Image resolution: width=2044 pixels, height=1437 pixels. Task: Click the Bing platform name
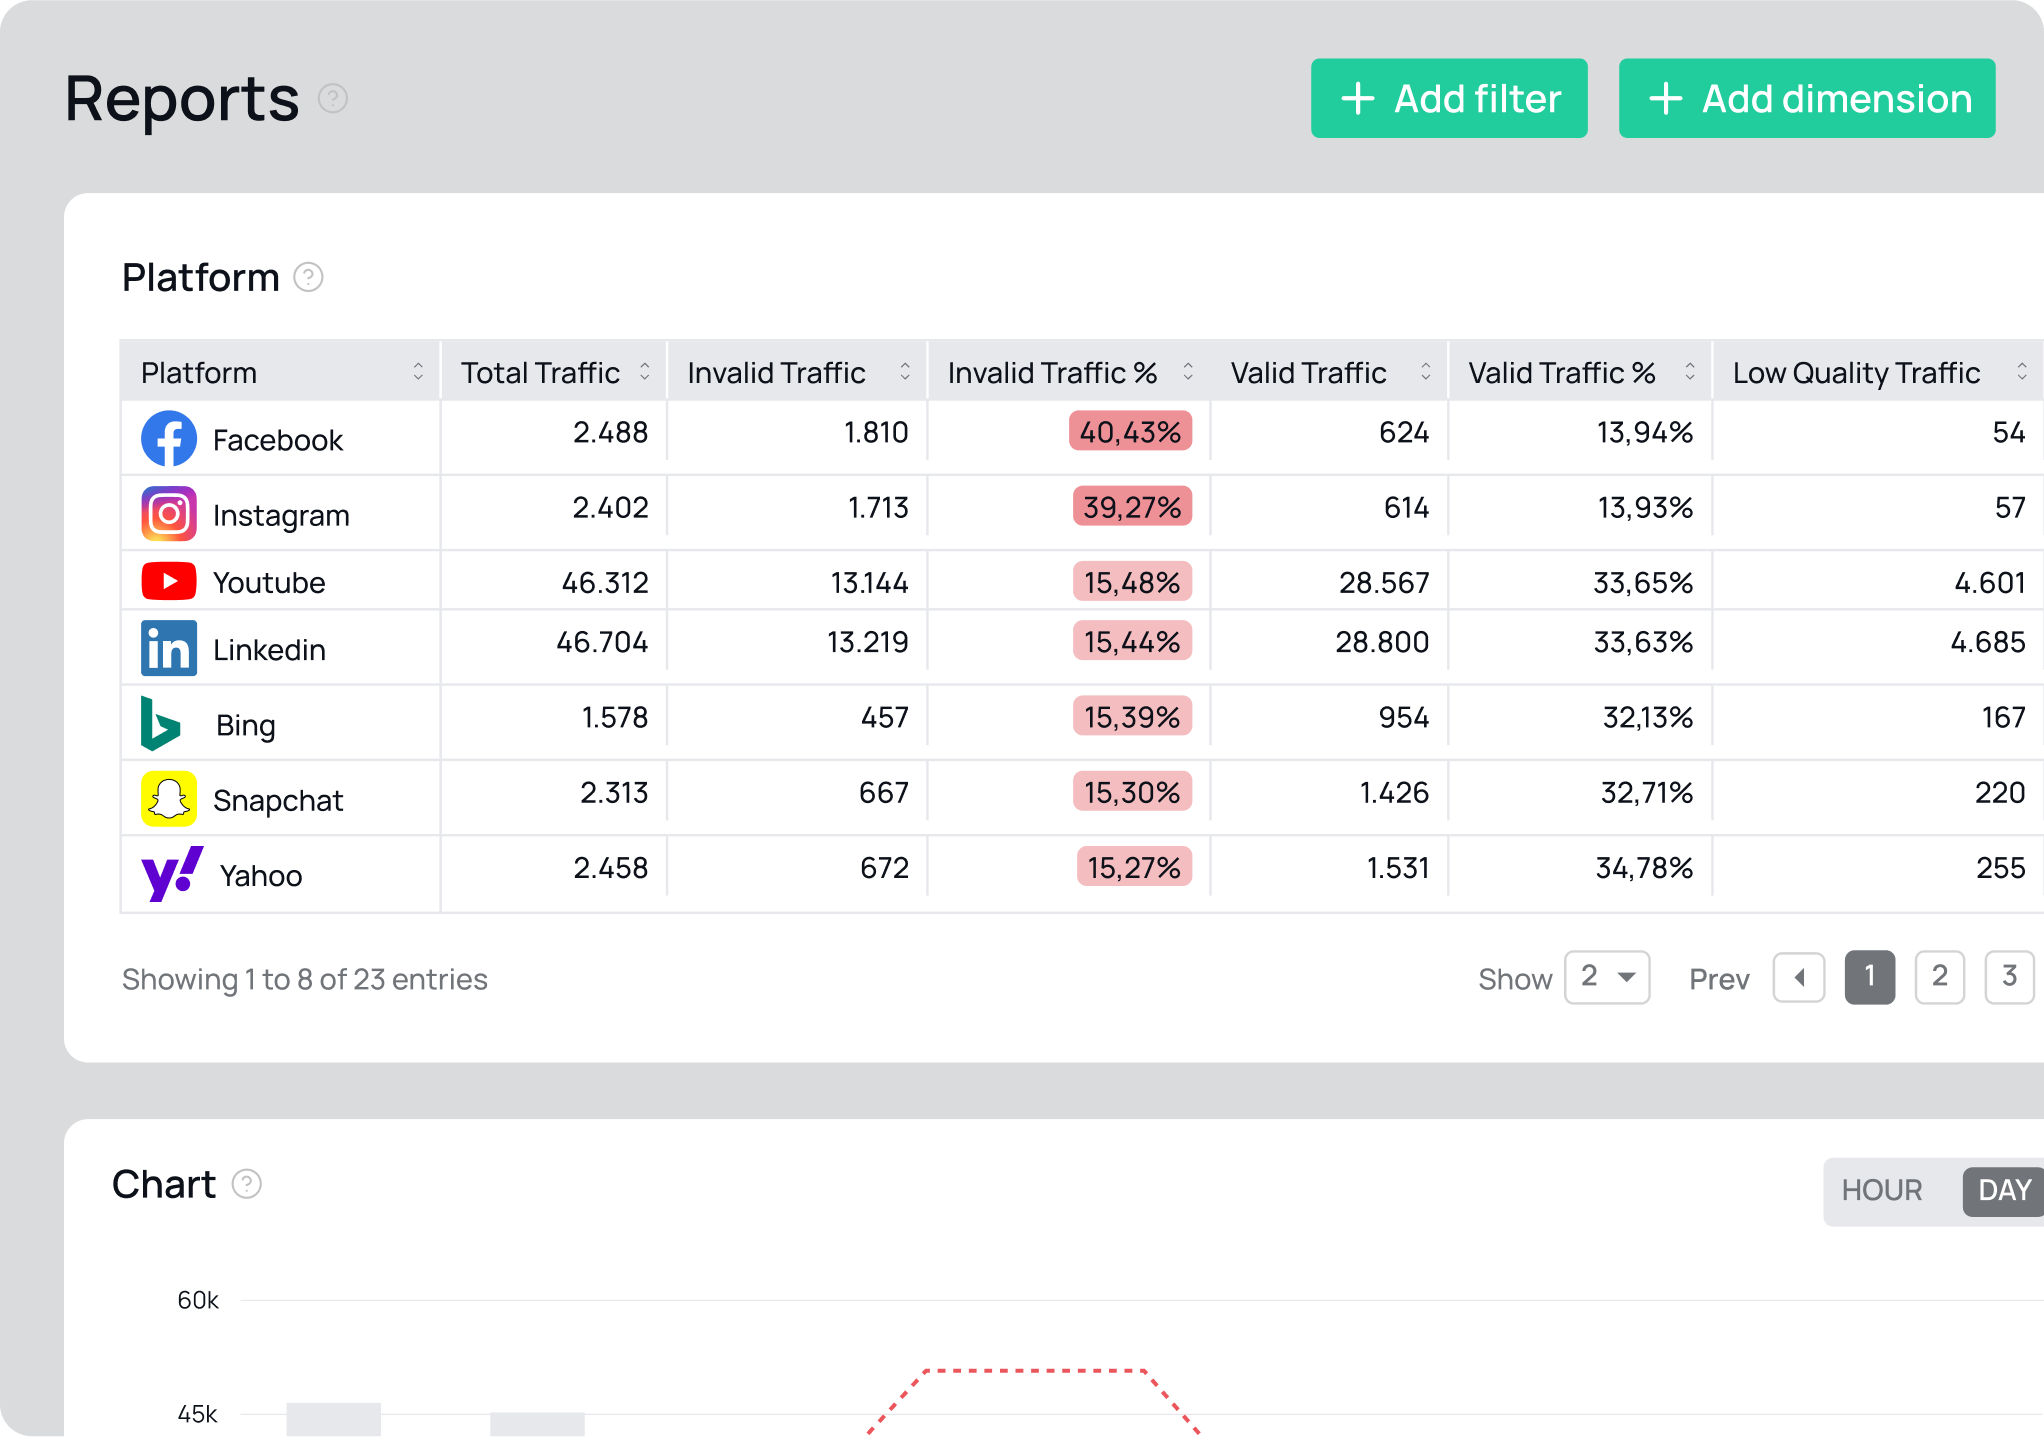pos(246,725)
